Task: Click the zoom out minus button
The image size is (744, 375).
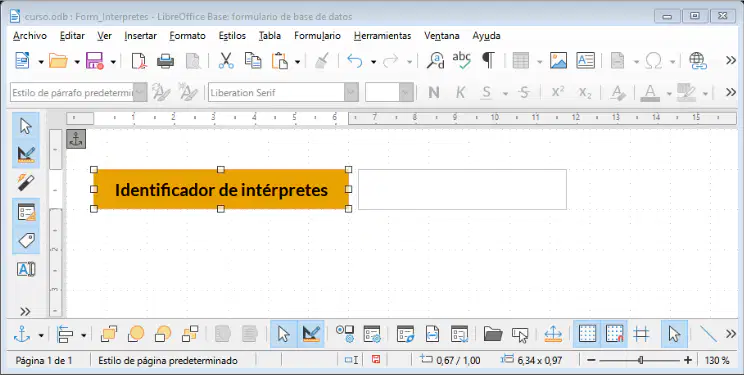Action: point(591,360)
